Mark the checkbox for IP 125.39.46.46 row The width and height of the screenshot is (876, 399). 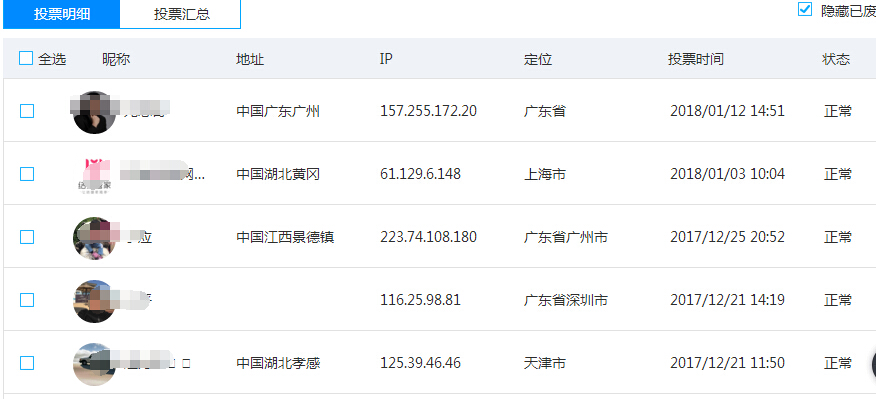[x=27, y=363]
